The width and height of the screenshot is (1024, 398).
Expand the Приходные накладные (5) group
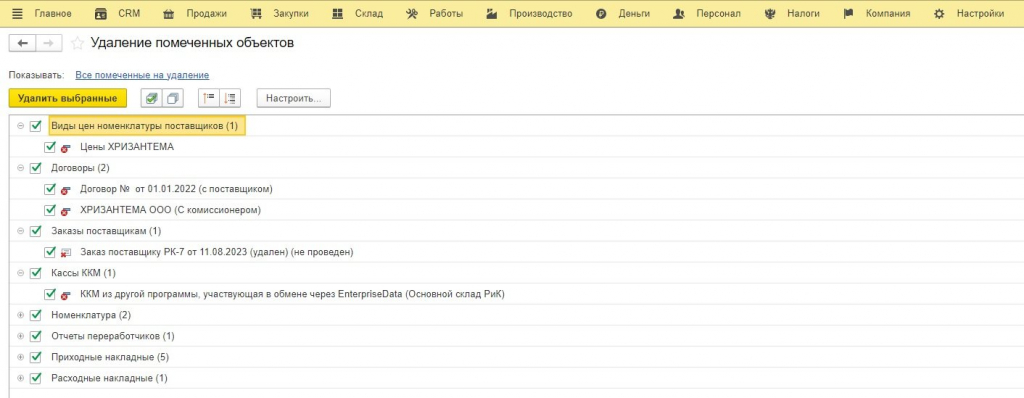21,357
